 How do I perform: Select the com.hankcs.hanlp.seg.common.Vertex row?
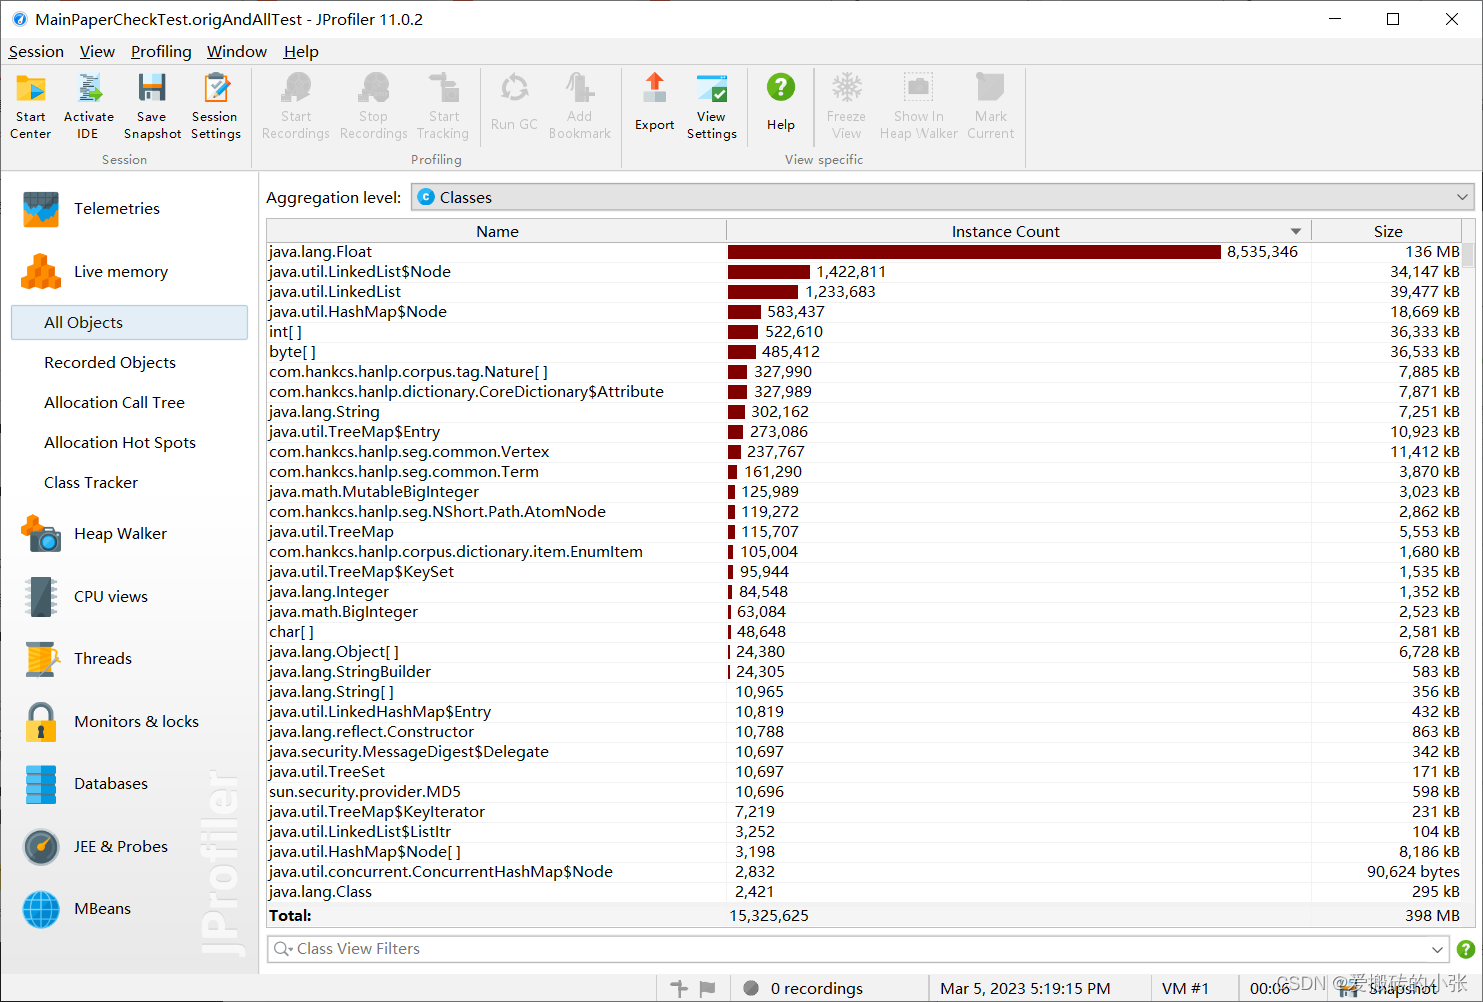pyautogui.click(x=864, y=452)
